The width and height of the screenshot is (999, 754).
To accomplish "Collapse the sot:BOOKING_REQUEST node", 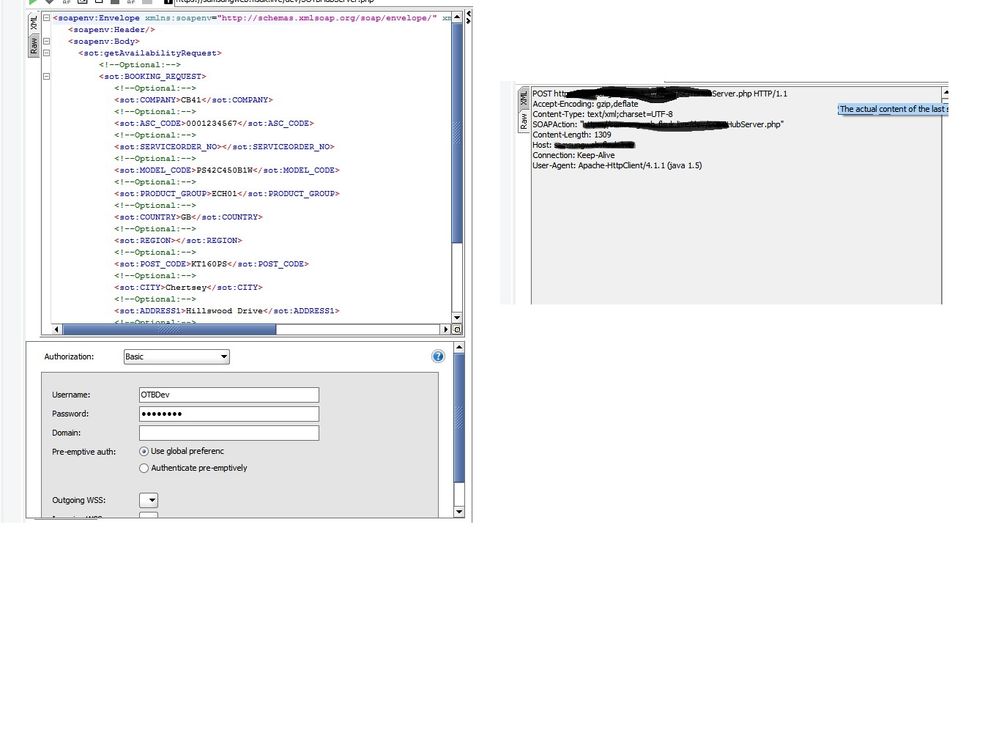I will click(x=47, y=76).
